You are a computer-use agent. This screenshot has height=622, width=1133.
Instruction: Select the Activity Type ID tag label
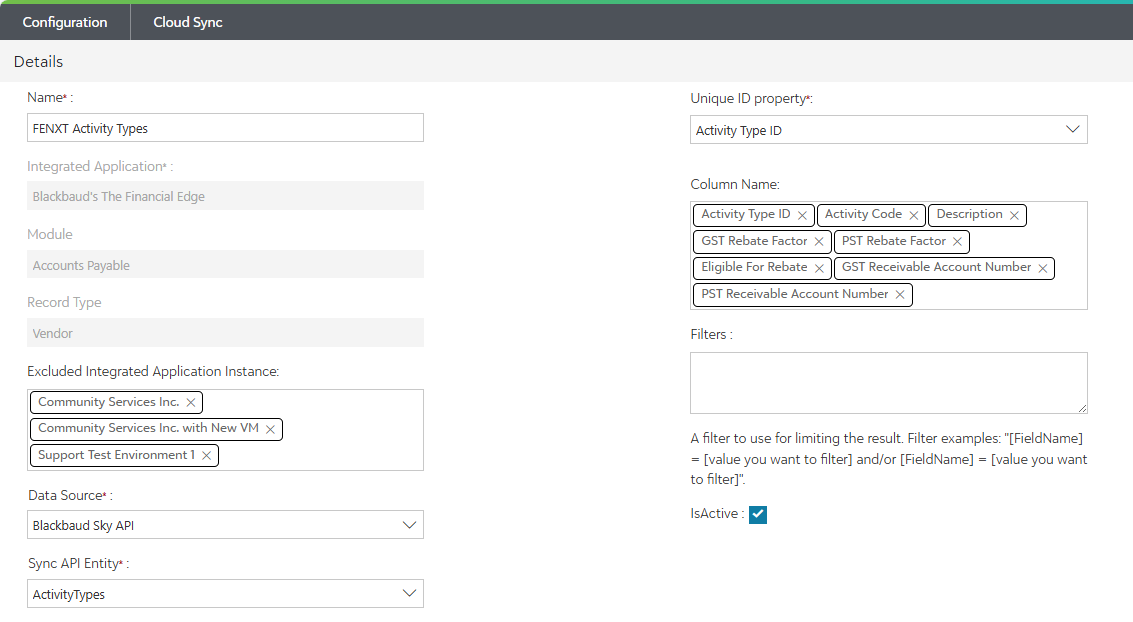746,214
